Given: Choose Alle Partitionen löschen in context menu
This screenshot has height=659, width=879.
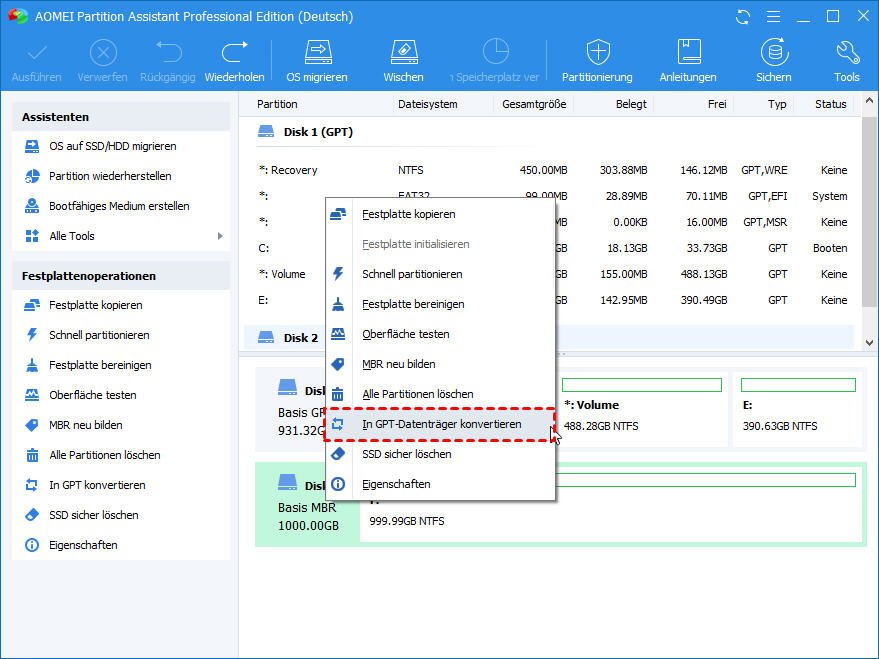Looking at the screenshot, I should 441,395.
